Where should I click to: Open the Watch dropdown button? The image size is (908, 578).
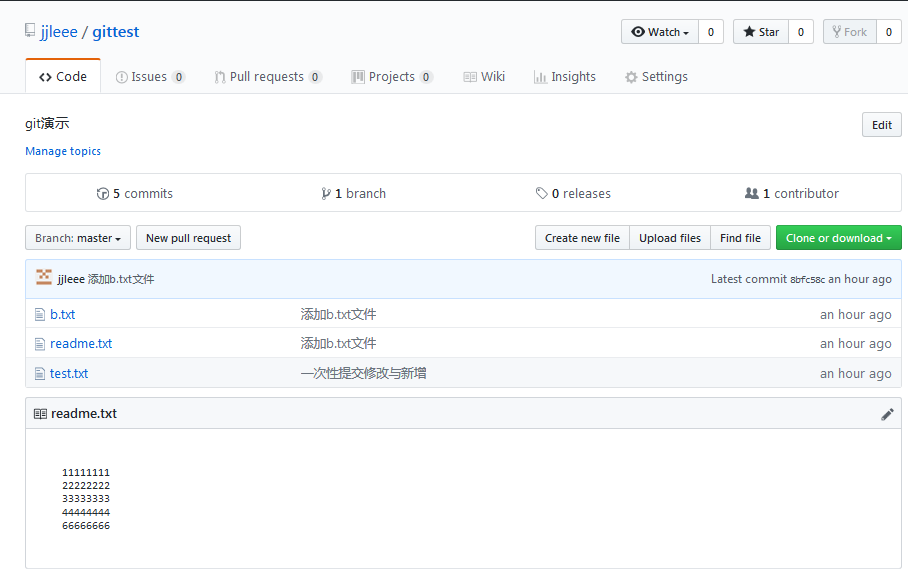[660, 32]
